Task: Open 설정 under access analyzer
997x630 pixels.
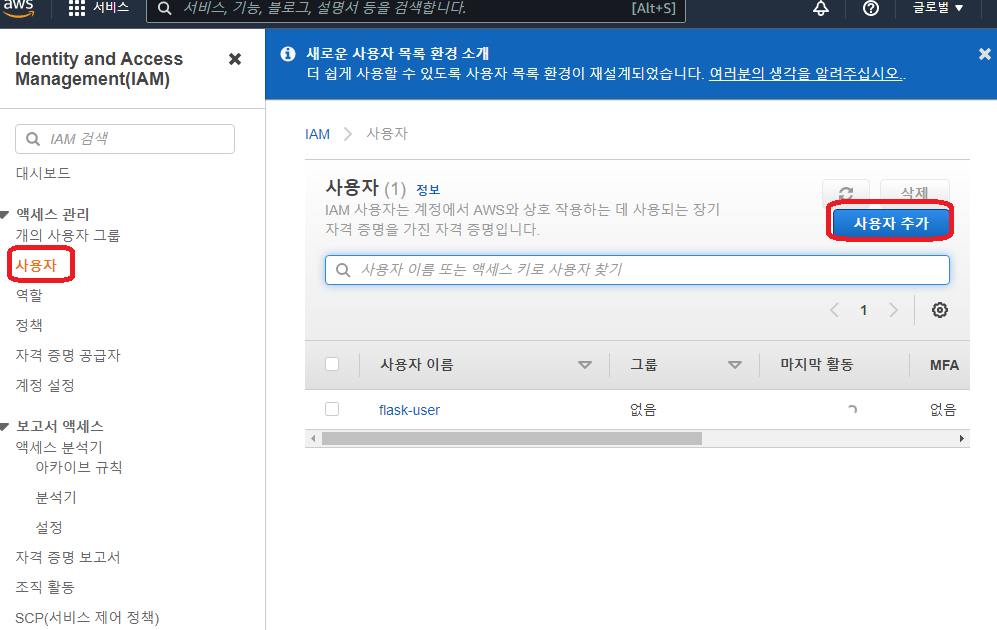Action: (x=48, y=527)
